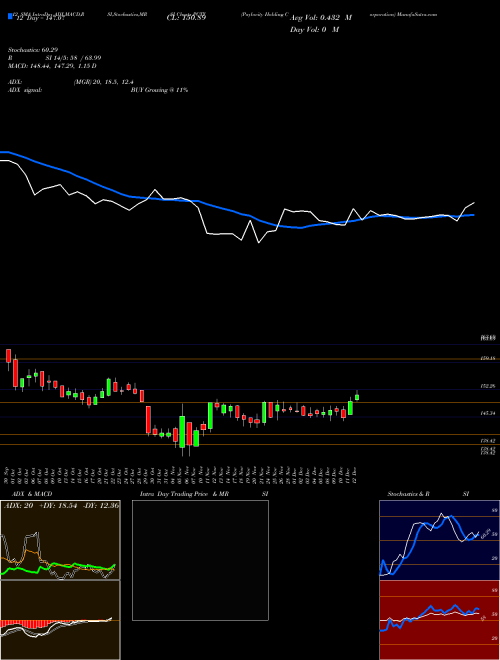Image resolution: width=500 pixels, height=660 pixels.
Task: Click the 'BUY Growing @ 11%' signal text
Action: (x=159, y=90)
